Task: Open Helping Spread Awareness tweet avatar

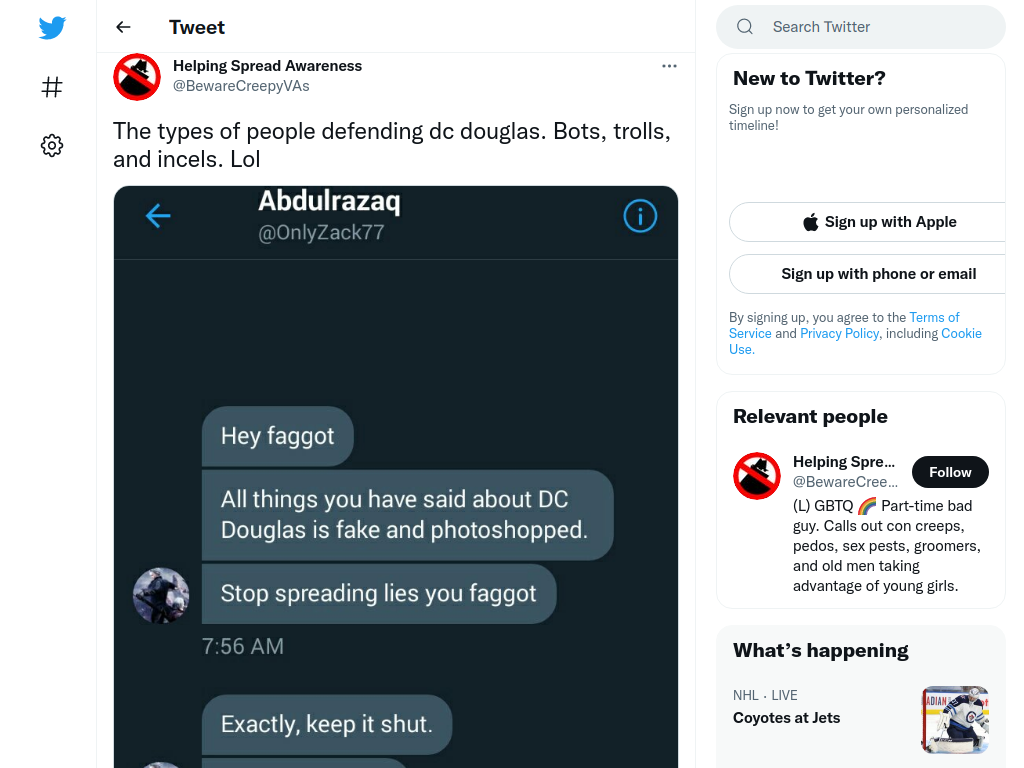Action: pyautogui.click(x=137, y=77)
